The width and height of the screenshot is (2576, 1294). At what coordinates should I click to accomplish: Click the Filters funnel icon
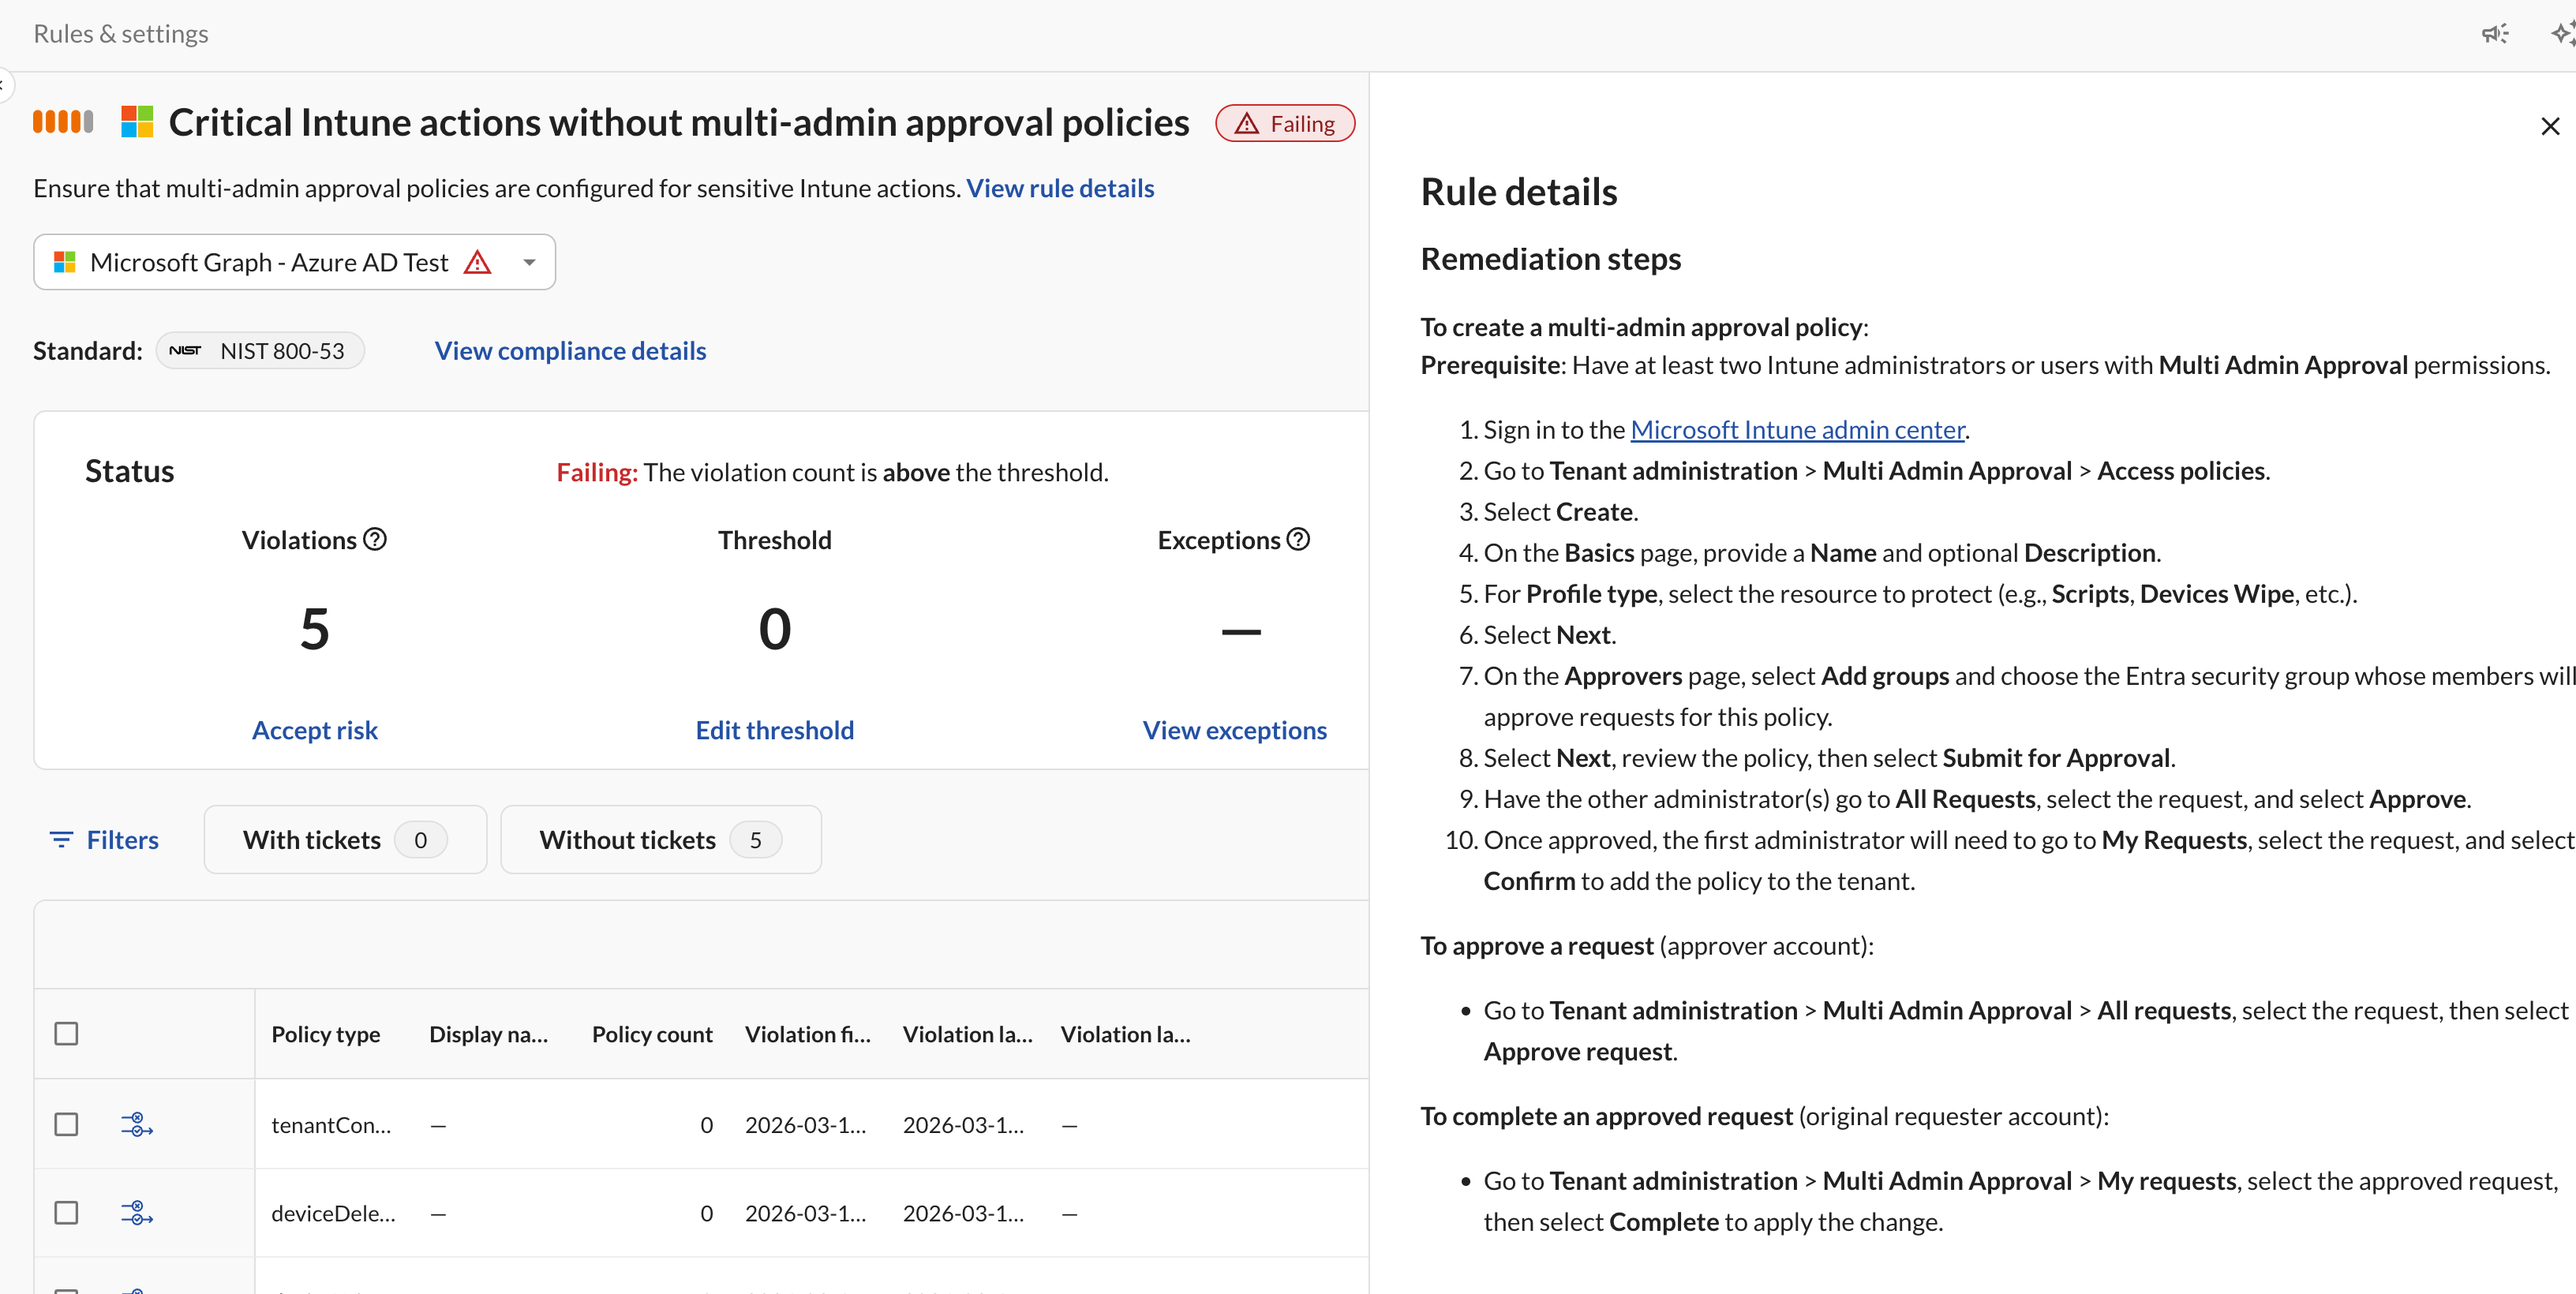61,840
